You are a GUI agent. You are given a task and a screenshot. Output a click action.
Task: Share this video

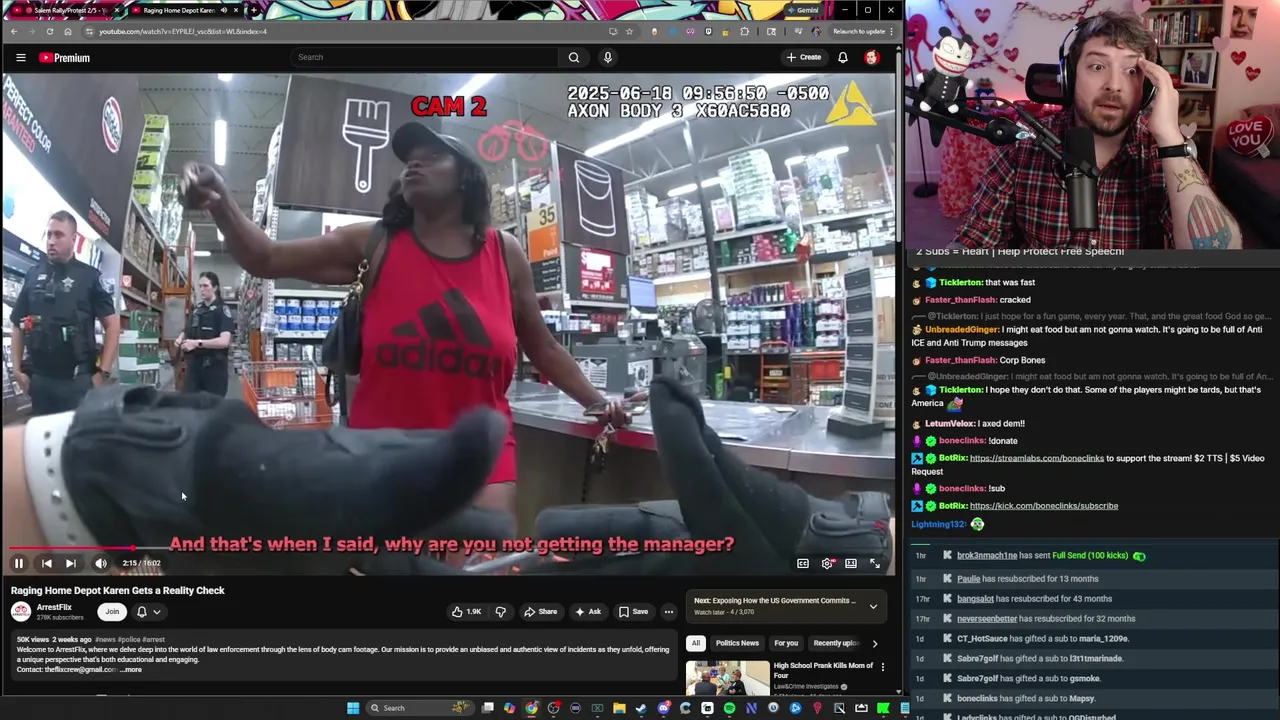(541, 611)
